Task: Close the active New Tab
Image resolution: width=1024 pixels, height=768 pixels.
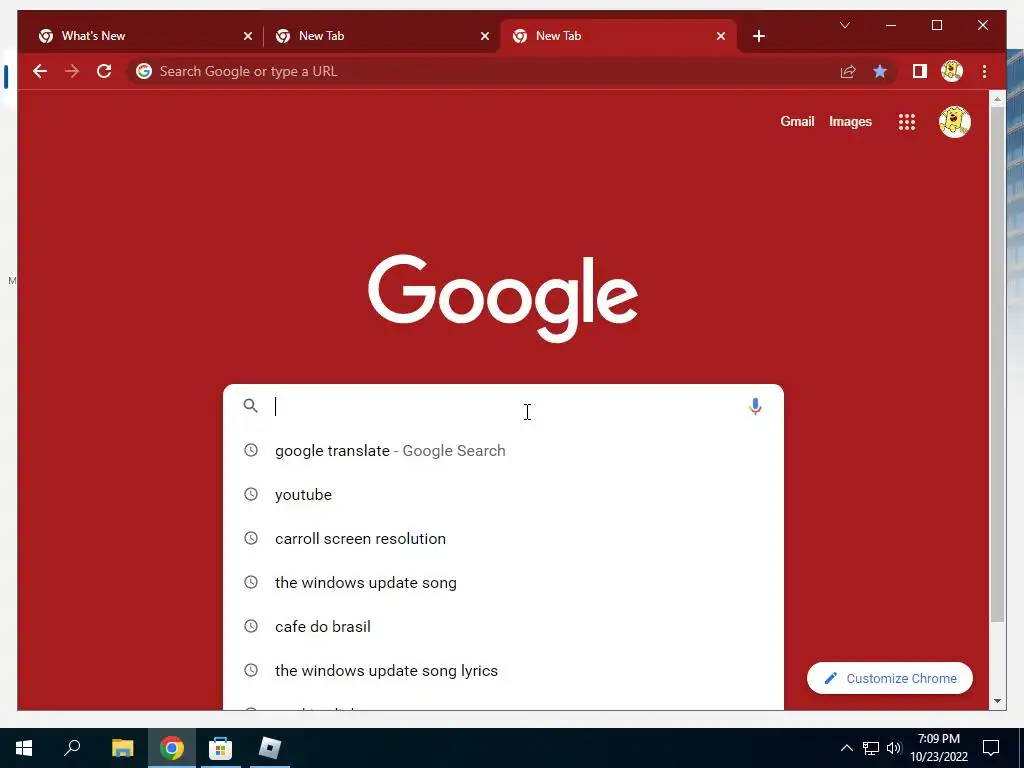Action: pyautogui.click(x=721, y=36)
